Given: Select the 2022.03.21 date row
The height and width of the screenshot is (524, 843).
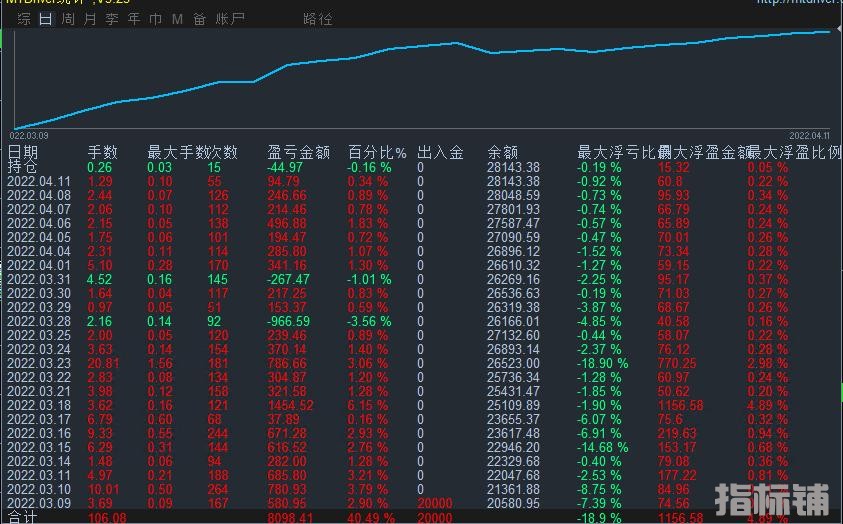Looking at the screenshot, I should tap(39, 391).
